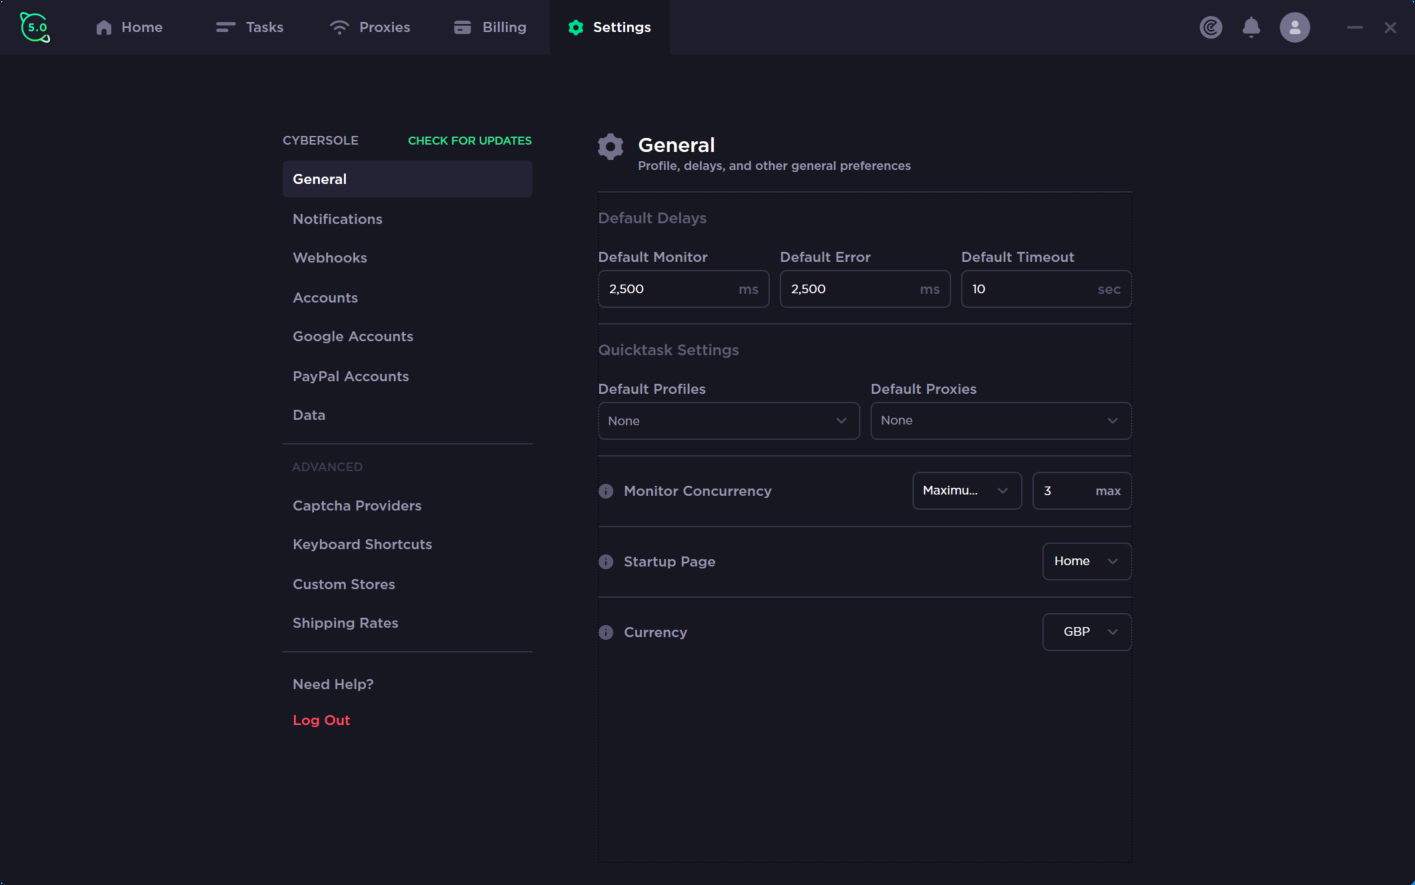Click the Quicktask Settings section heading

tap(669, 350)
